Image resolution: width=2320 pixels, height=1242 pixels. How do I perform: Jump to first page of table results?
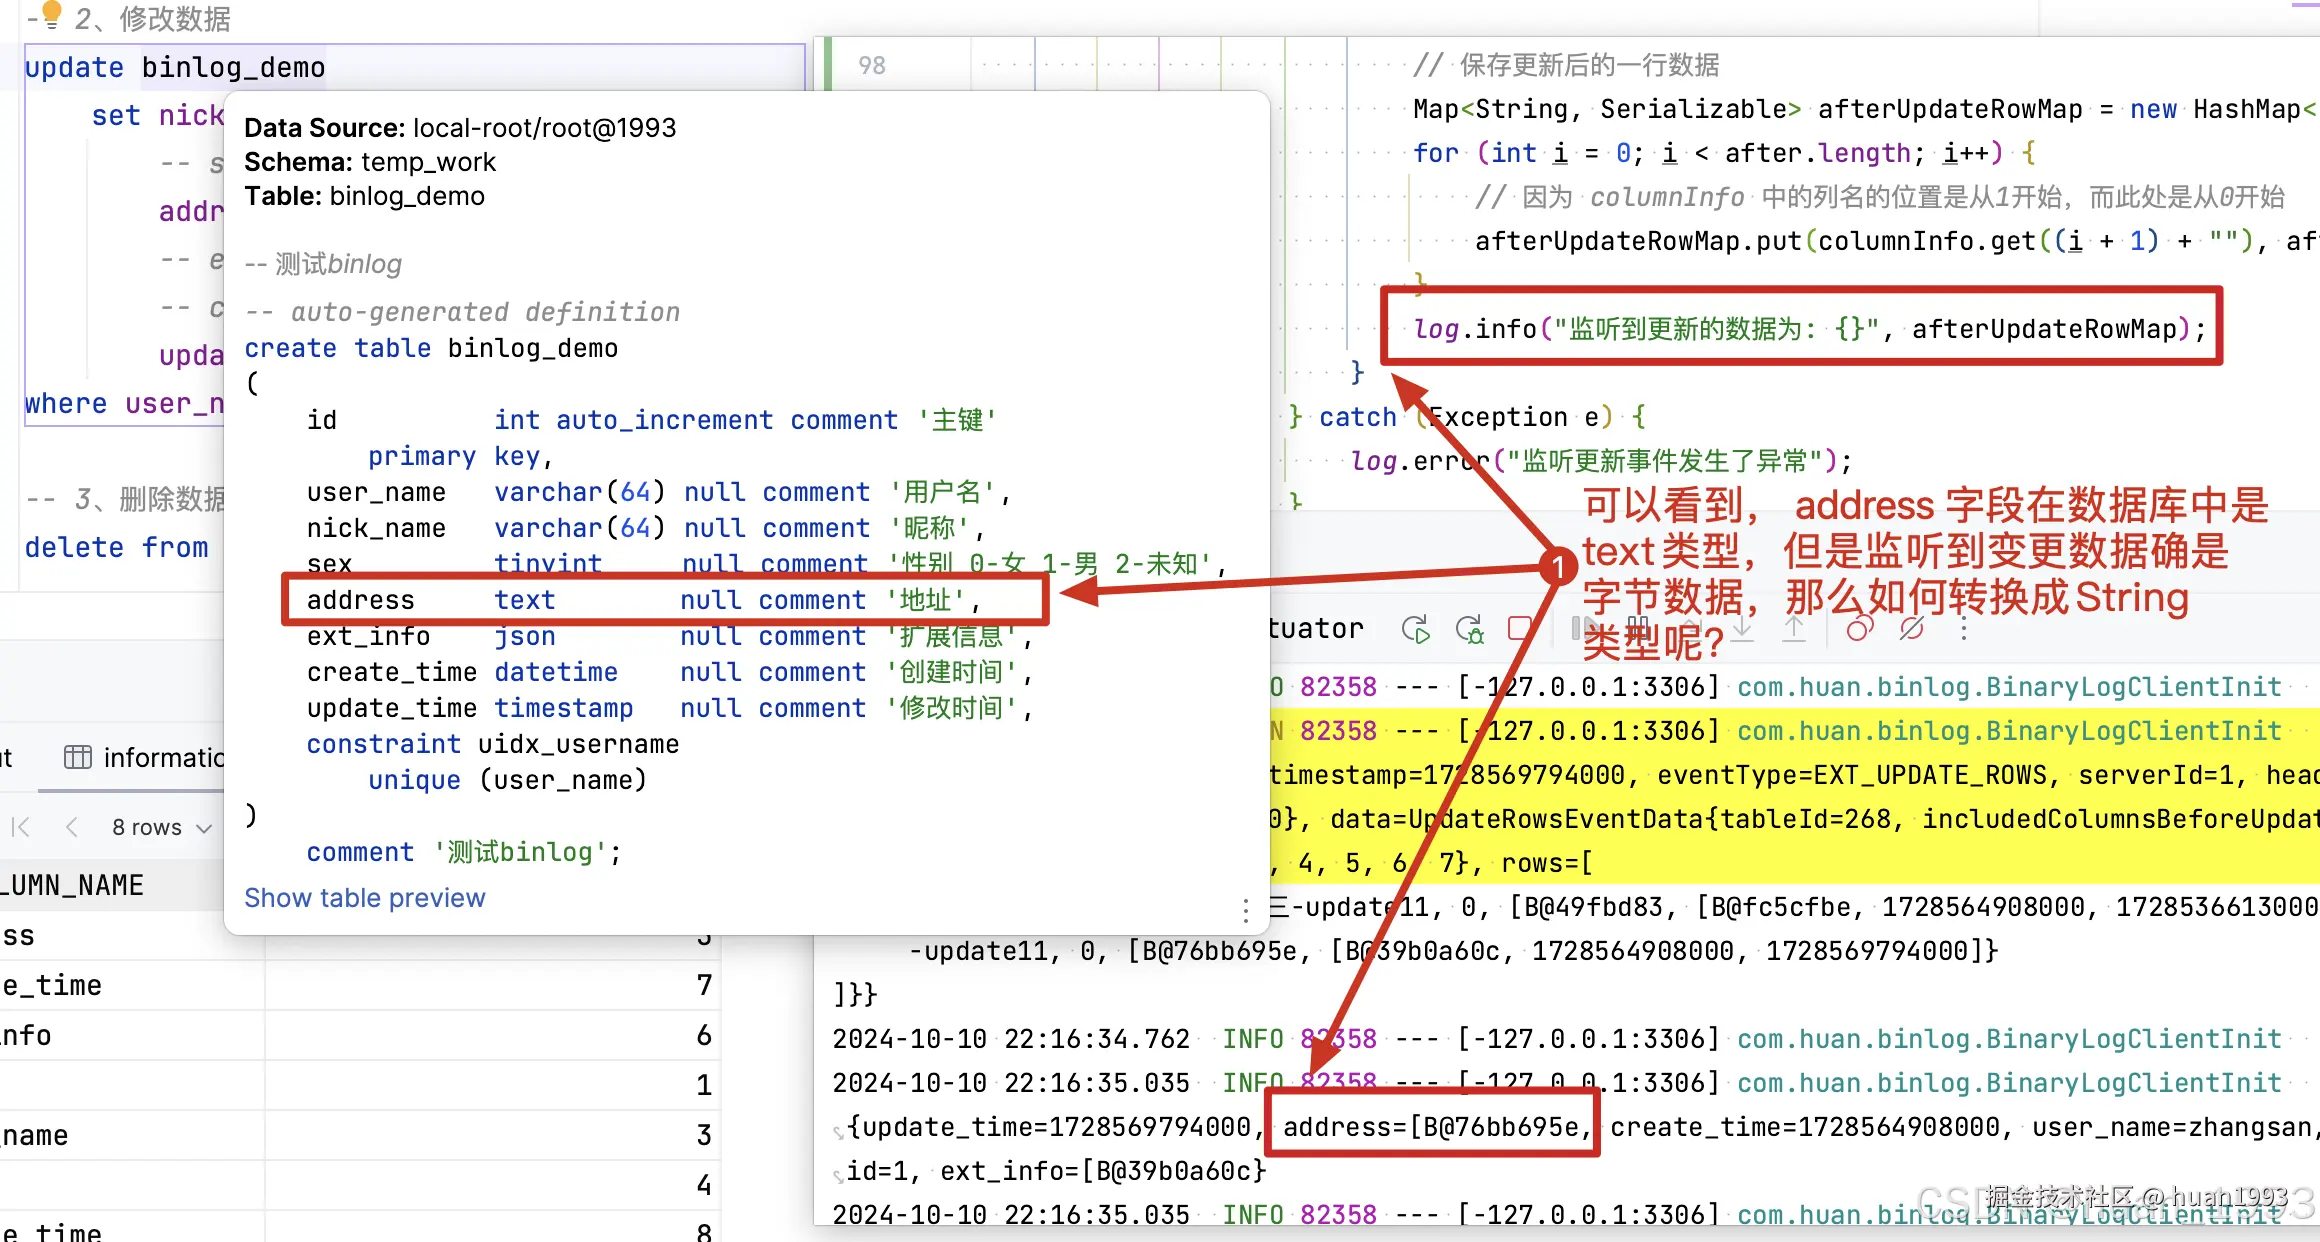click(20, 827)
